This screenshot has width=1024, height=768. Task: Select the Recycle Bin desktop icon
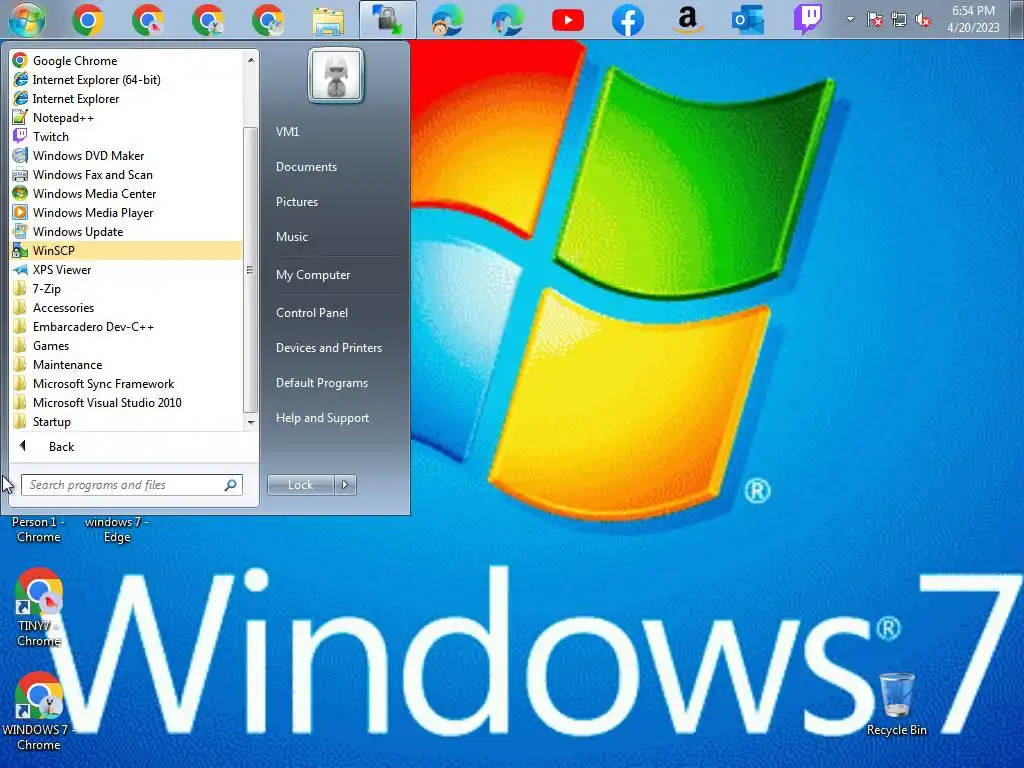tap(897, 704)
